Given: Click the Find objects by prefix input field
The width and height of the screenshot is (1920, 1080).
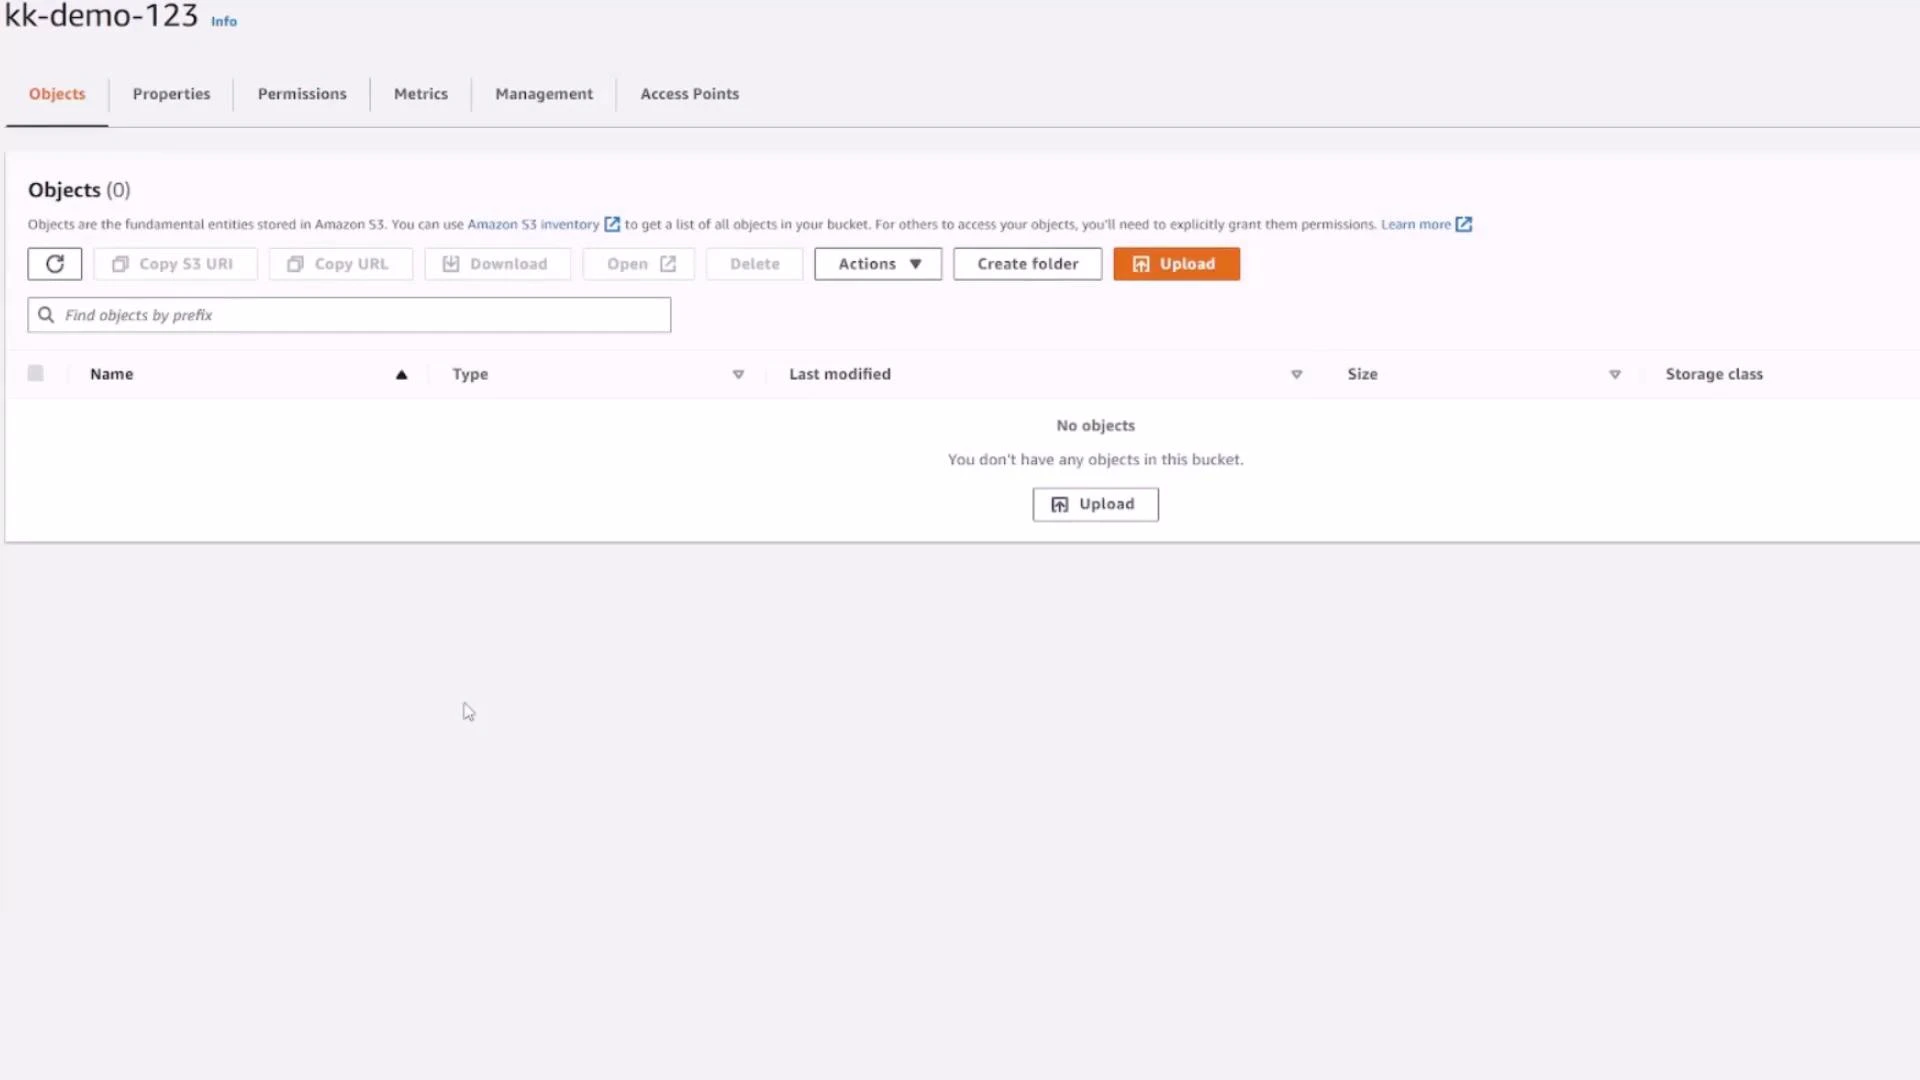Looking at the screenshot, I should point(348,314).
